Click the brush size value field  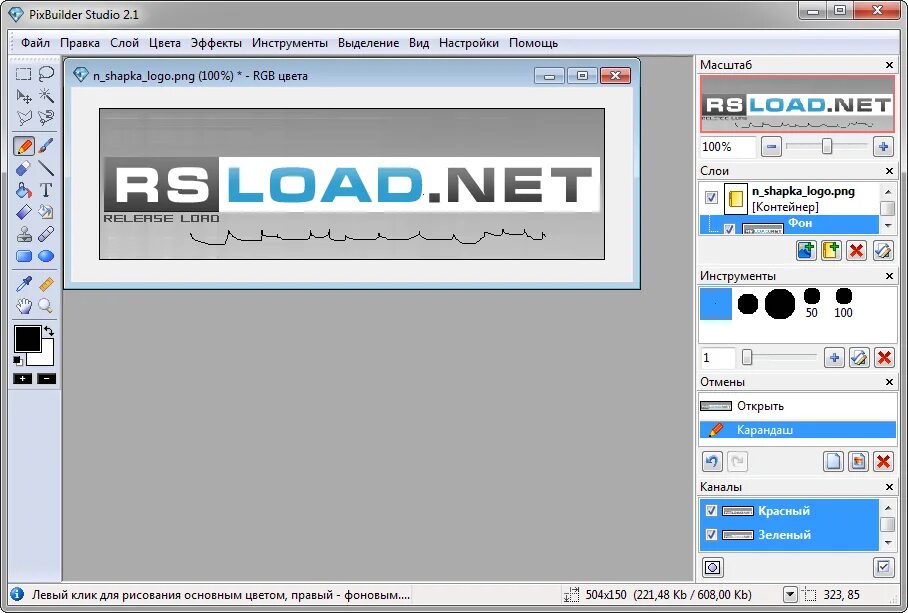[717, 358]
